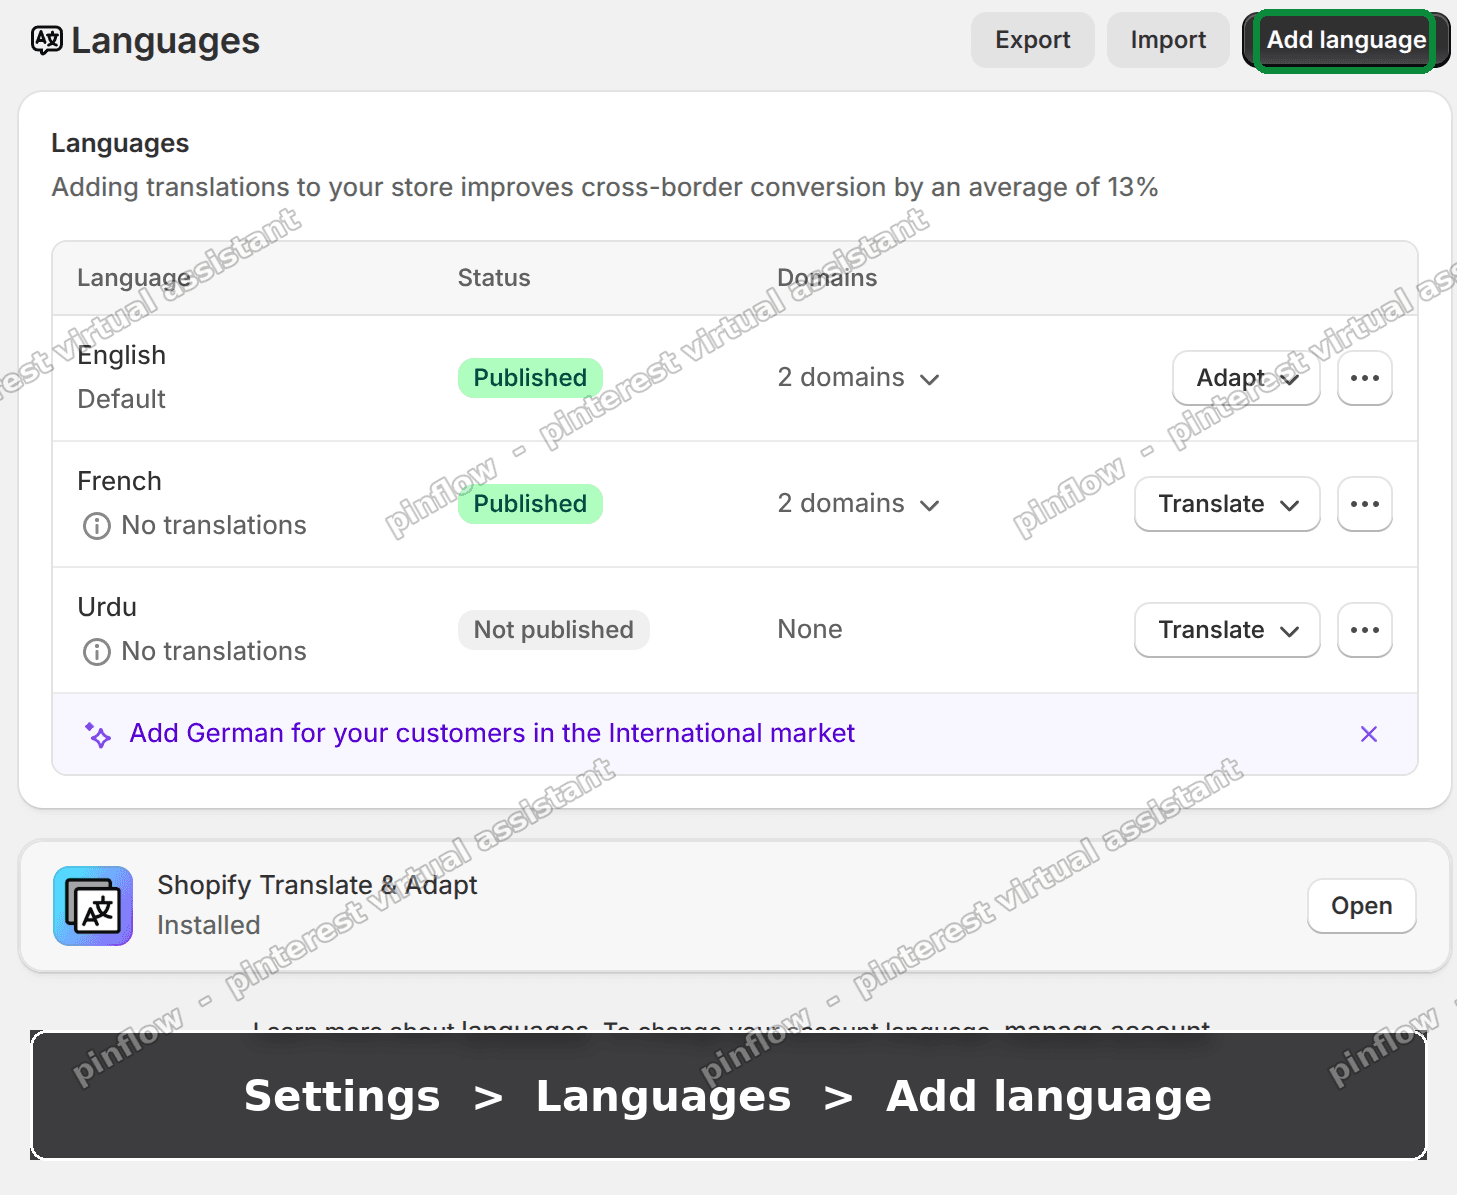
Task: Click the Status column header
Action: tap(494, 278)
